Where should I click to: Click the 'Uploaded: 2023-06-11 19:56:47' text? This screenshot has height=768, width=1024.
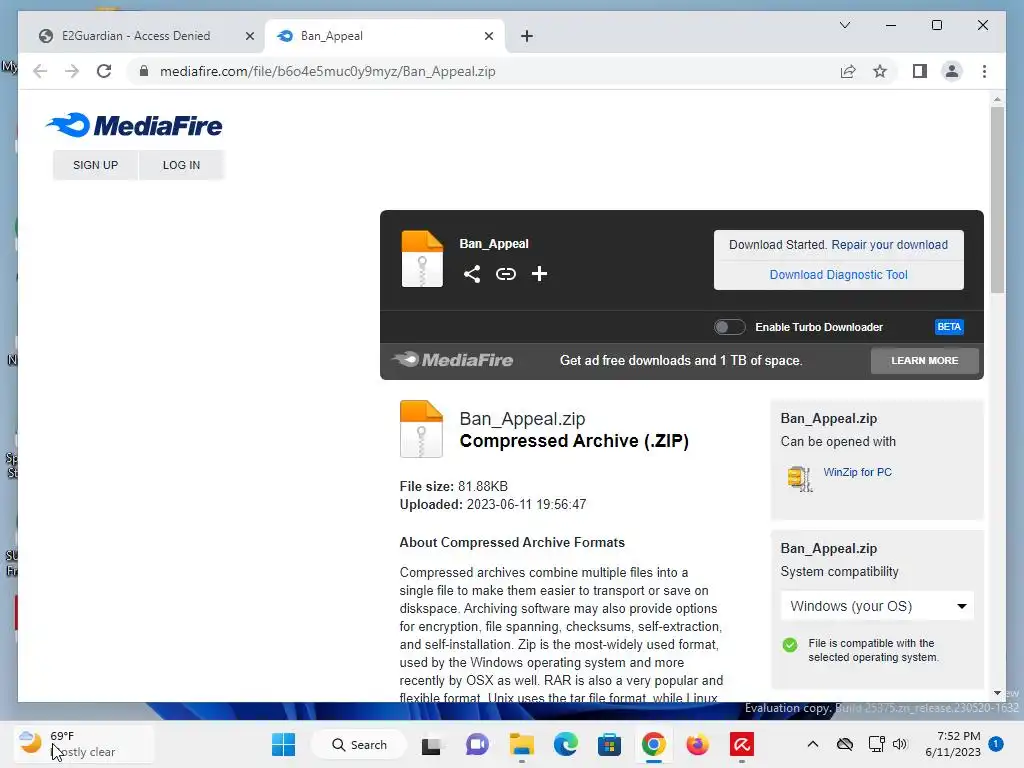pos(493,505)
